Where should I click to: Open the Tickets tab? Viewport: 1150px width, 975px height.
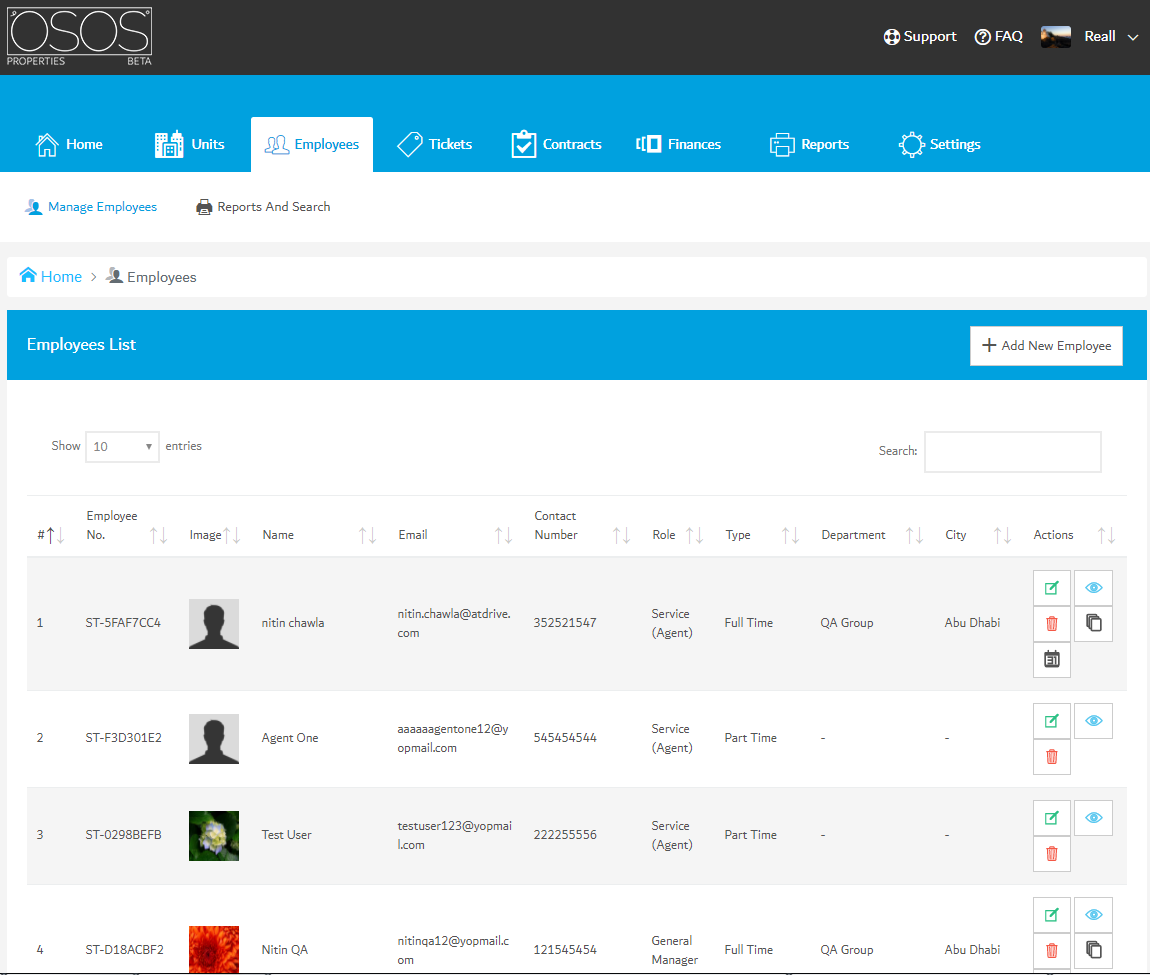pos(434,145)
